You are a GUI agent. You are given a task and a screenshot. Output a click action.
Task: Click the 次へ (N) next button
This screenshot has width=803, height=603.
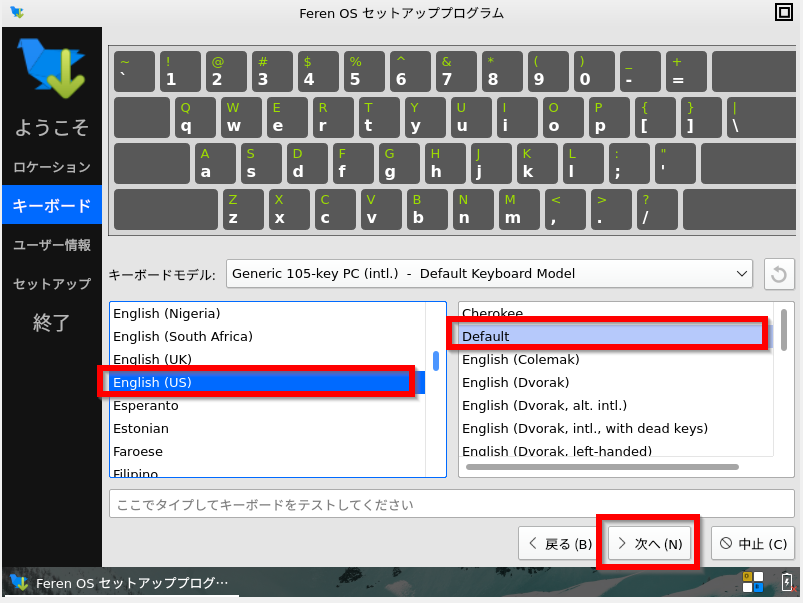coord(649,544)
